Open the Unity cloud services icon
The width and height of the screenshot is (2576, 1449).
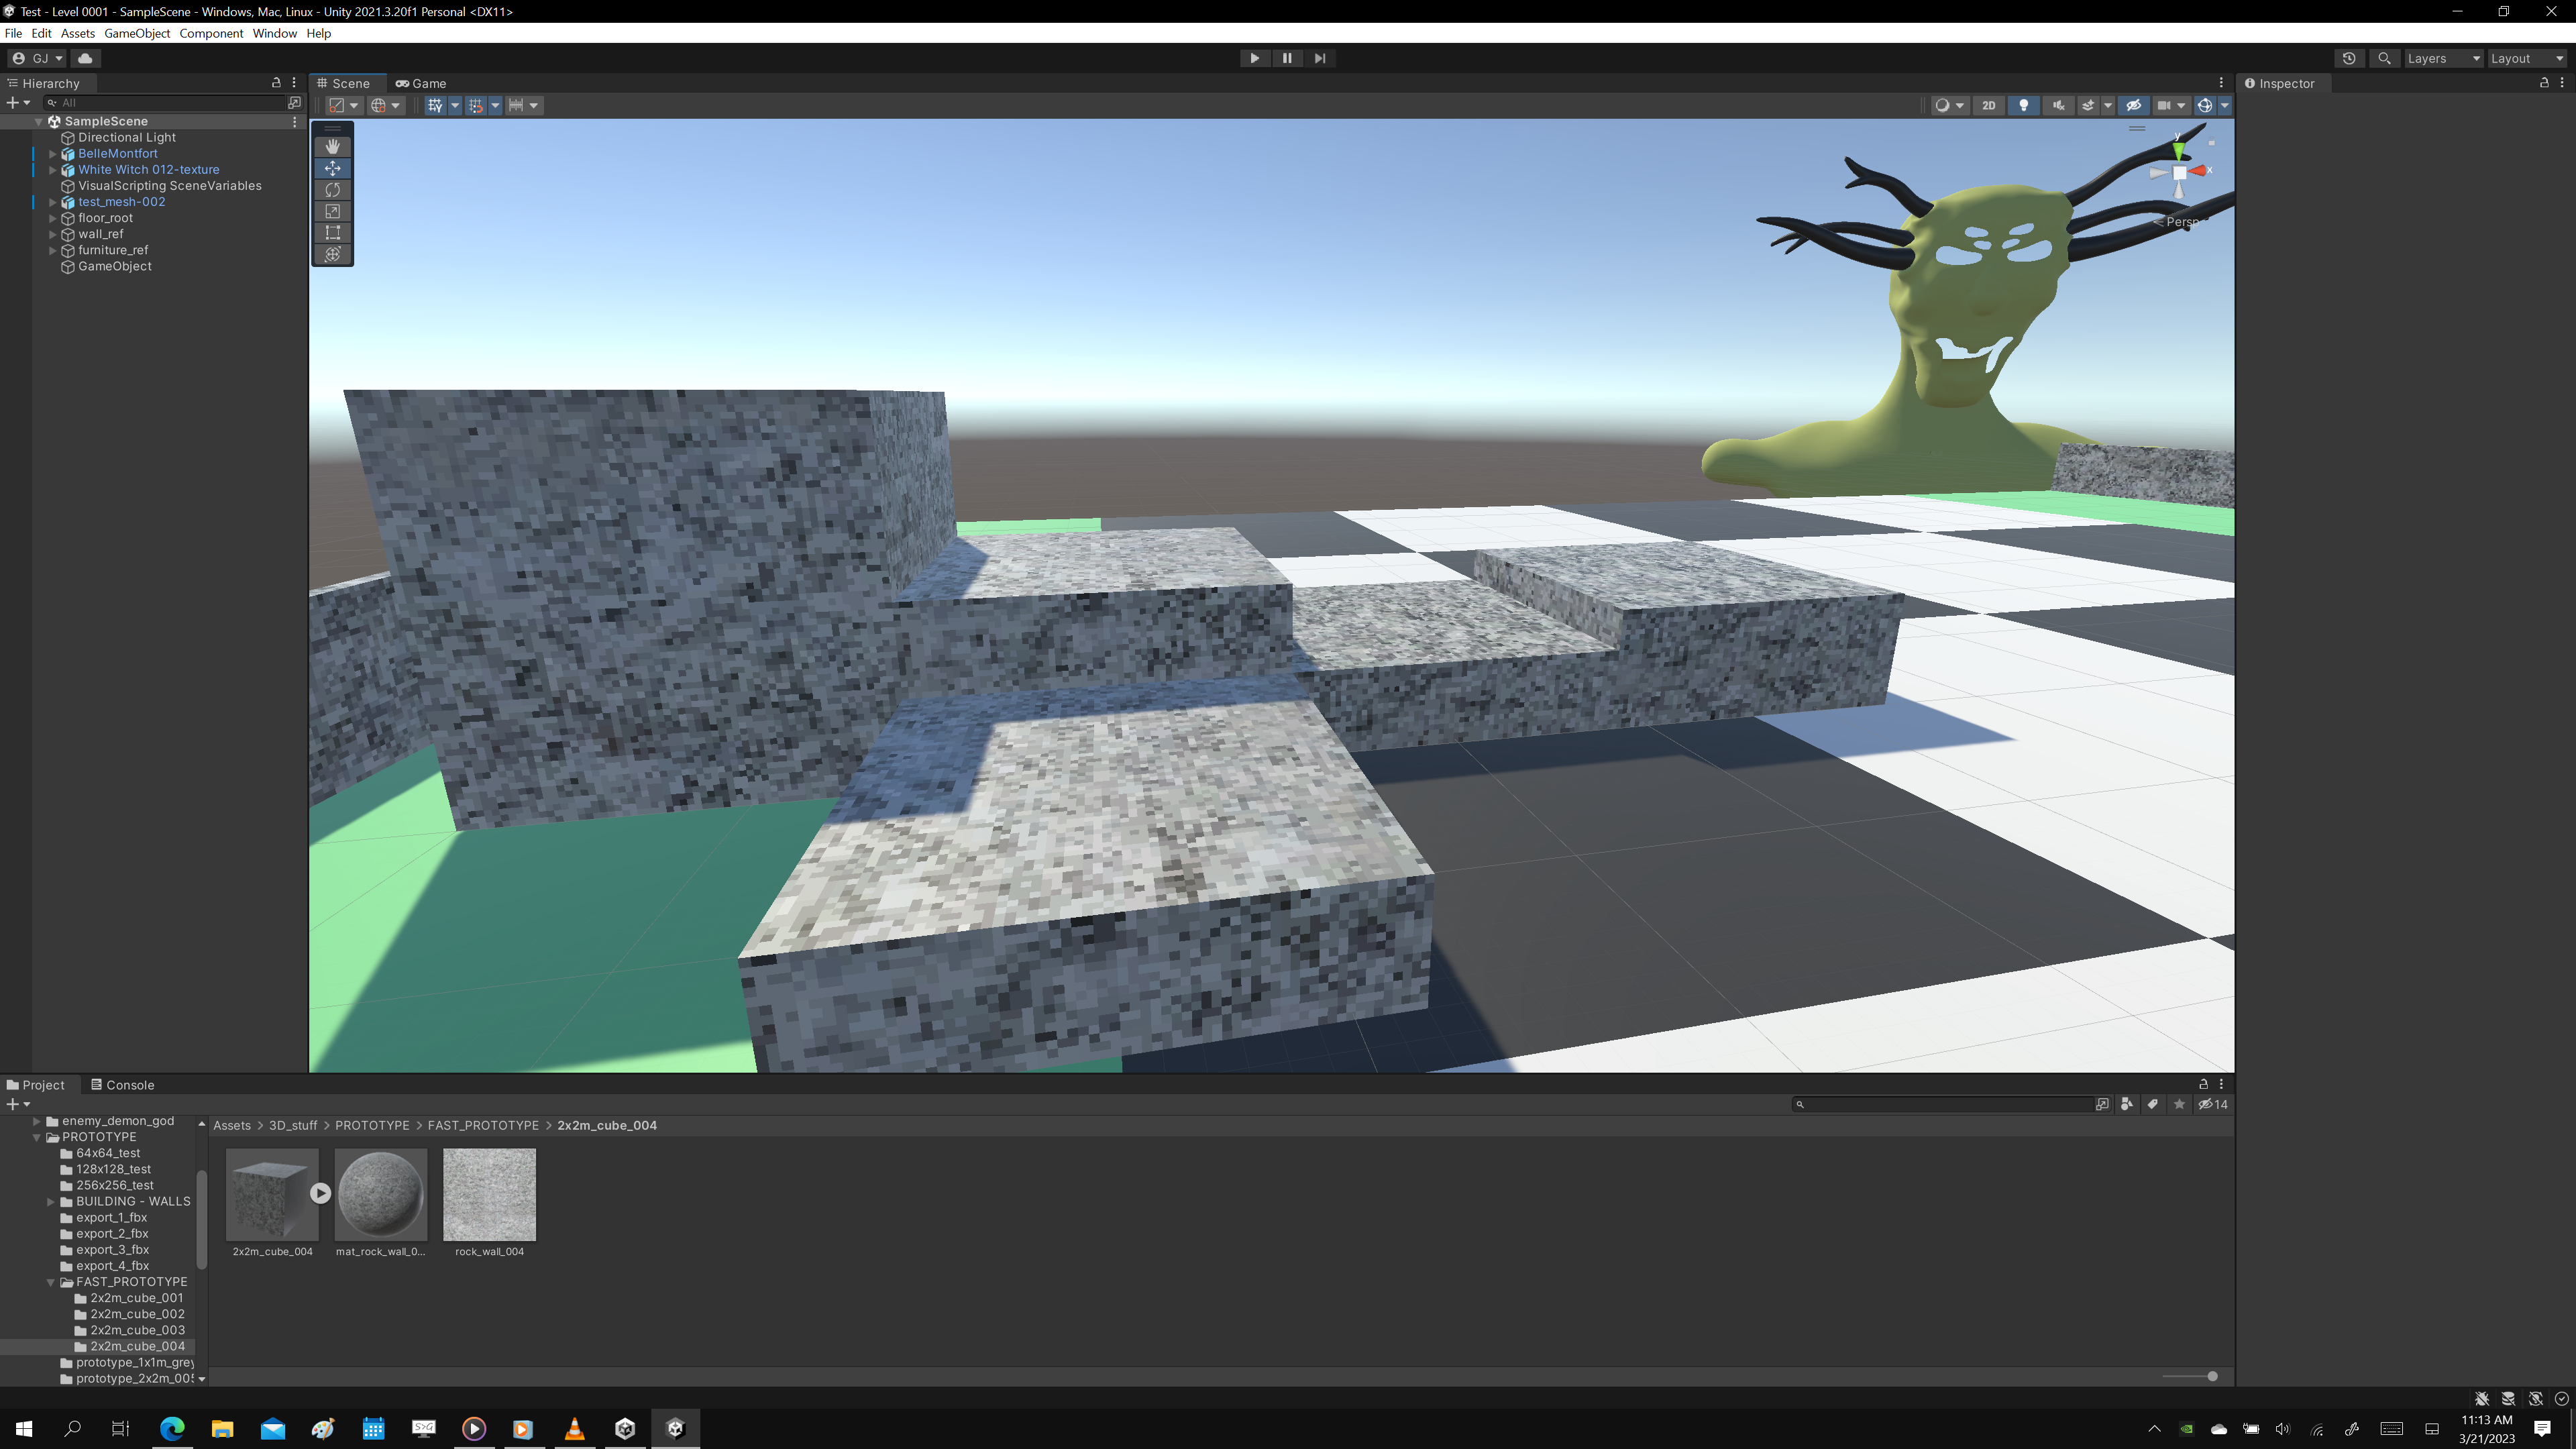(85, 58)
